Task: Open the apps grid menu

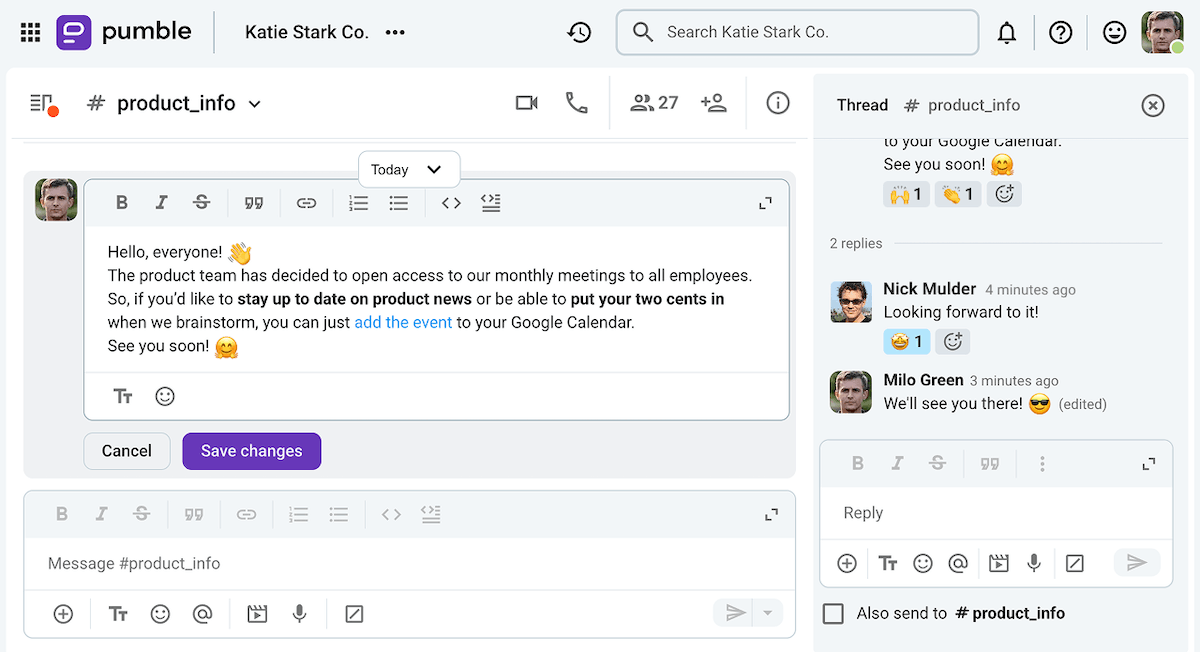Action: point(30,31)
